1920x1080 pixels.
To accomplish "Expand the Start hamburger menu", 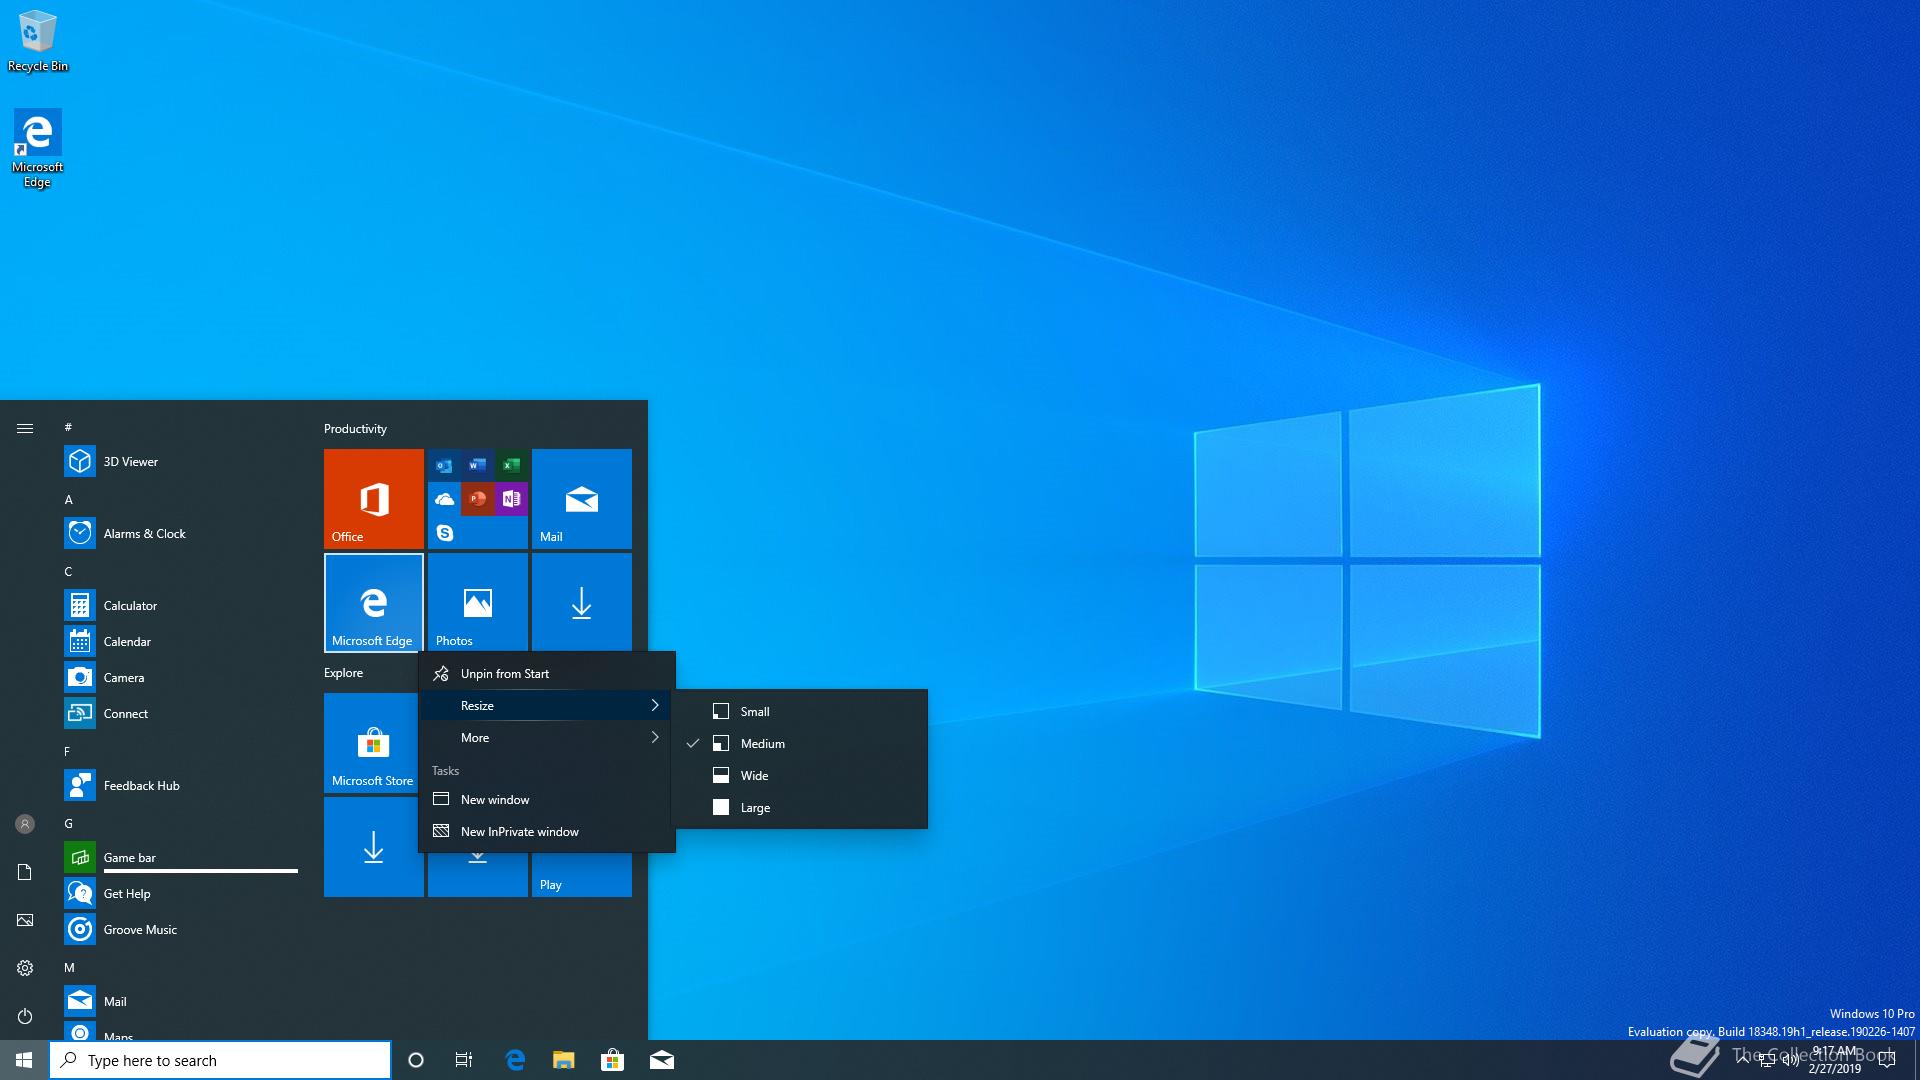I will tap(25, 429).
